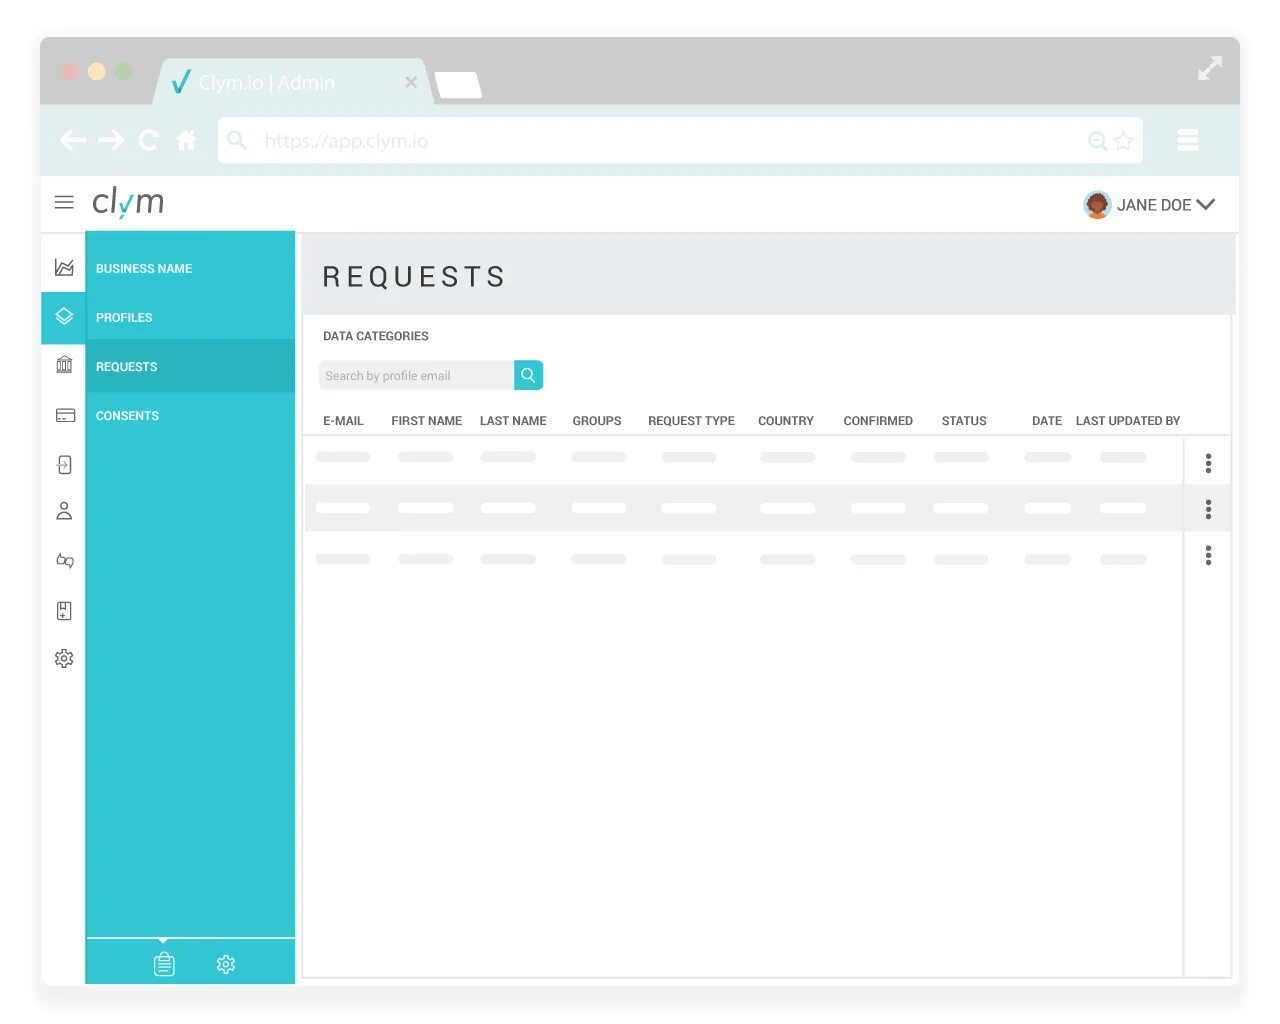Click the zoom magnifier in the address bar

point(1097,141)
